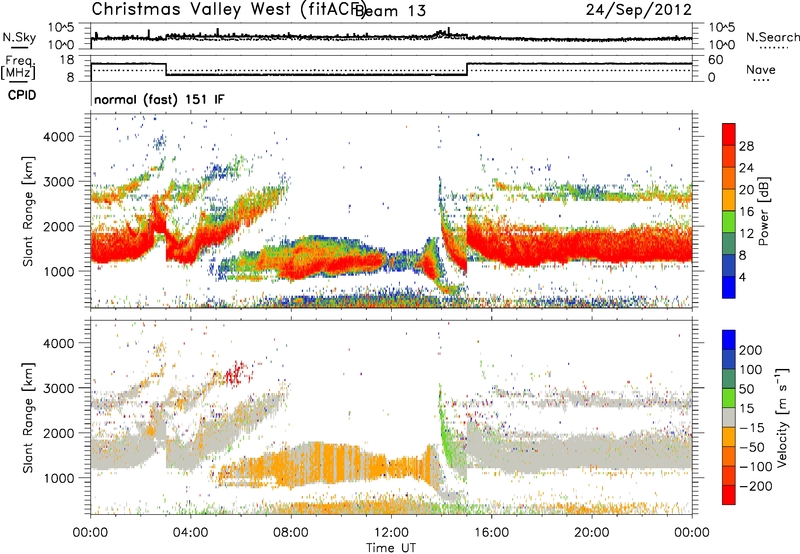Click the '1000' range tick on power panel
This screenshot has height=554, width=800.
coord(58,271)
